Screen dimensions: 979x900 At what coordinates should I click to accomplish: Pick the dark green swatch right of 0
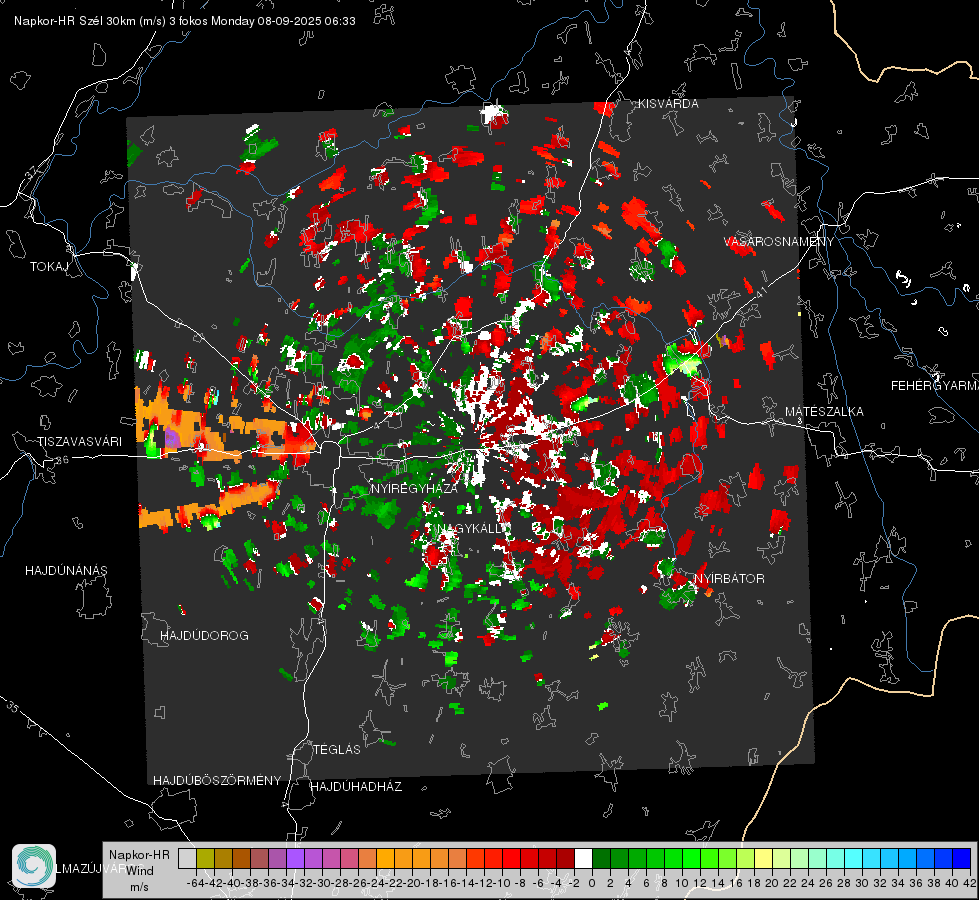pos(601,858)
